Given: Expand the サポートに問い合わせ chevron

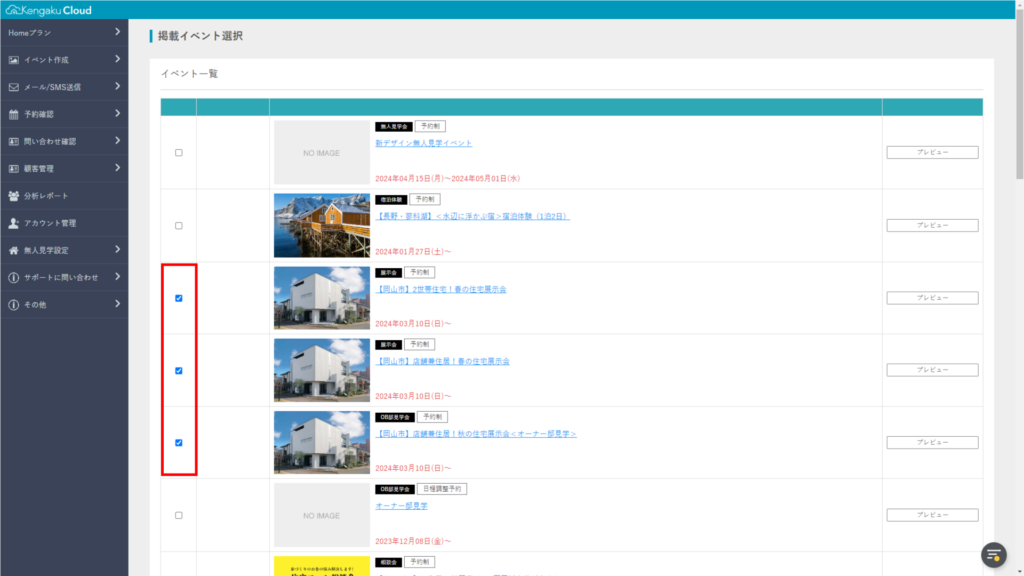Looking at the screenshot, I should (118, 277).
